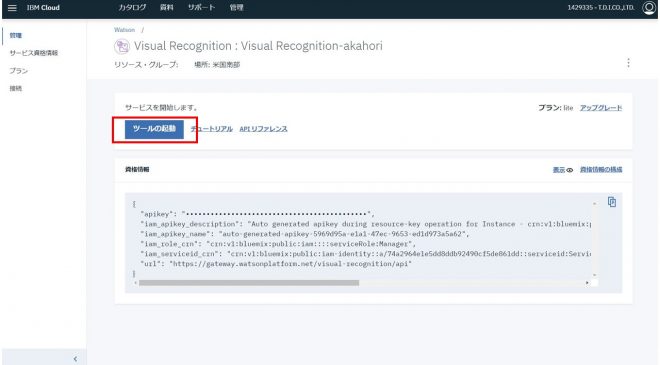Click the masked "apikey" value line
Screen dimensions: 660x365
click(258, 214)
